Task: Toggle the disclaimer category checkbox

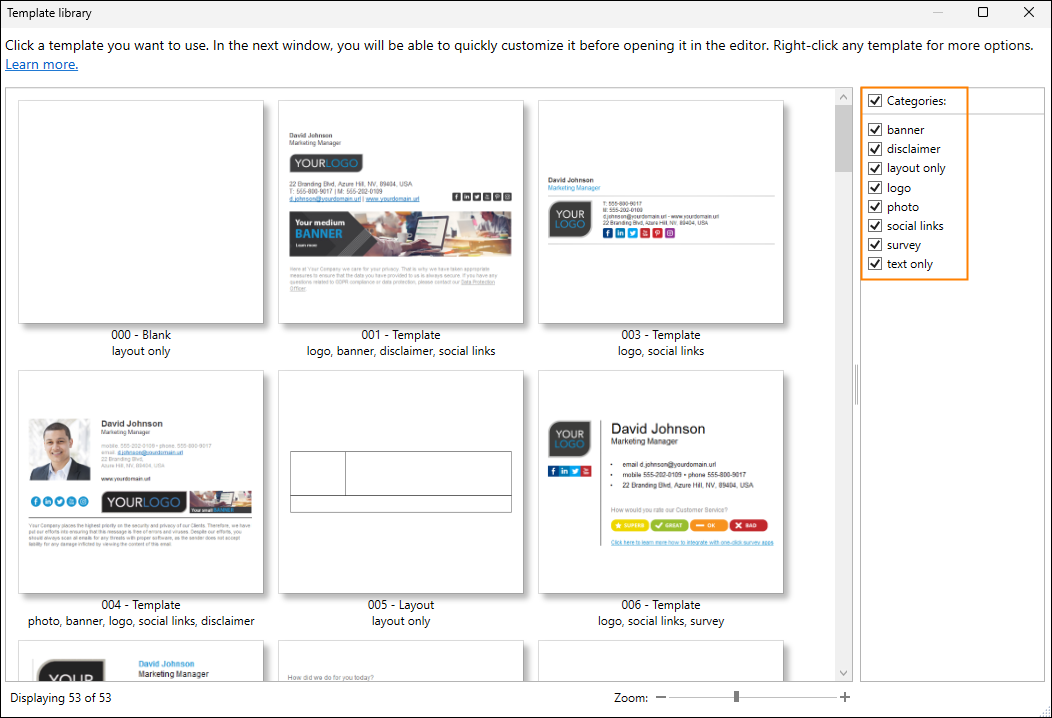Action: click(875, 149)
